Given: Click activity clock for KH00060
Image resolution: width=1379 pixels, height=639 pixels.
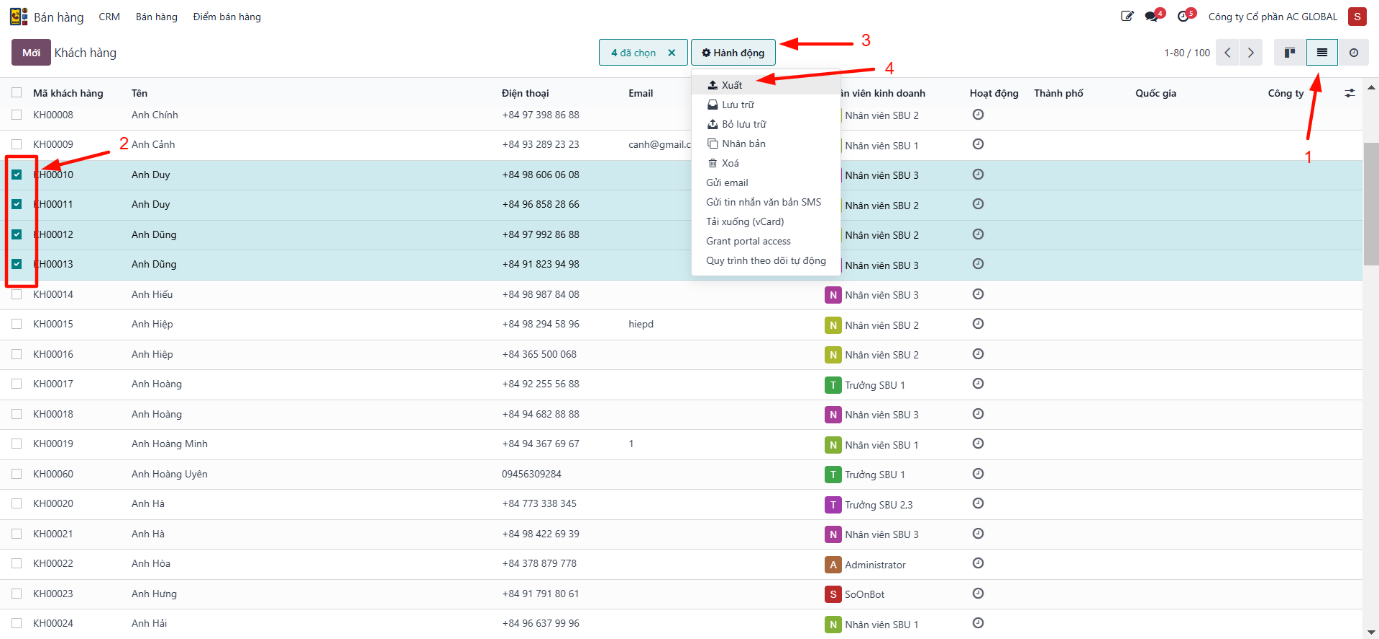Looking at the screenshot, I should (x=978, y=473).
